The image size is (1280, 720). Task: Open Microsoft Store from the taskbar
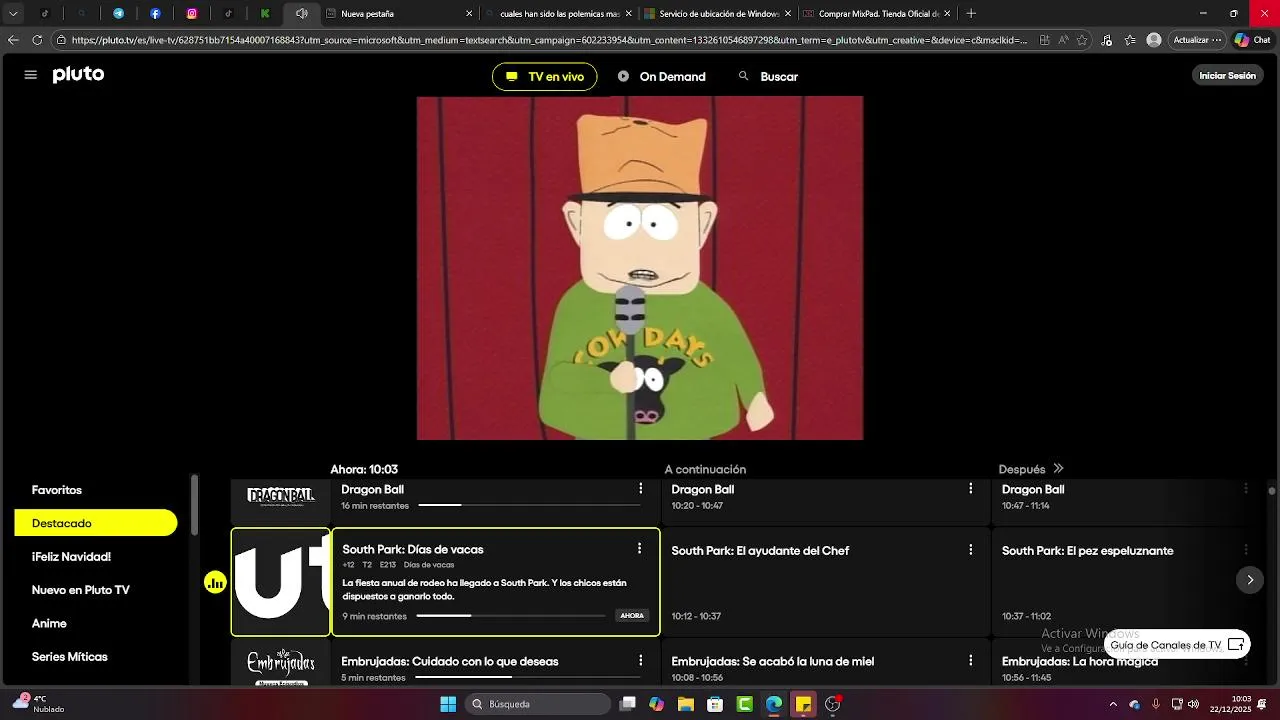click(x=715, y=704)
